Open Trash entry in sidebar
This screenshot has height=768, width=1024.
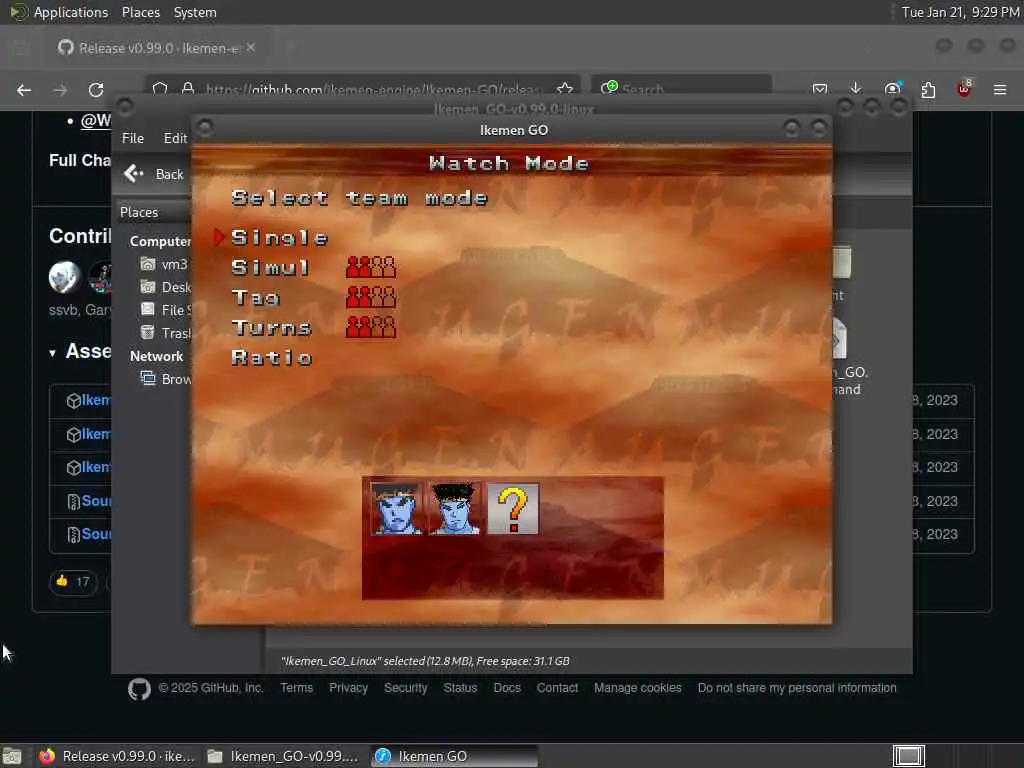pos(165,333)
